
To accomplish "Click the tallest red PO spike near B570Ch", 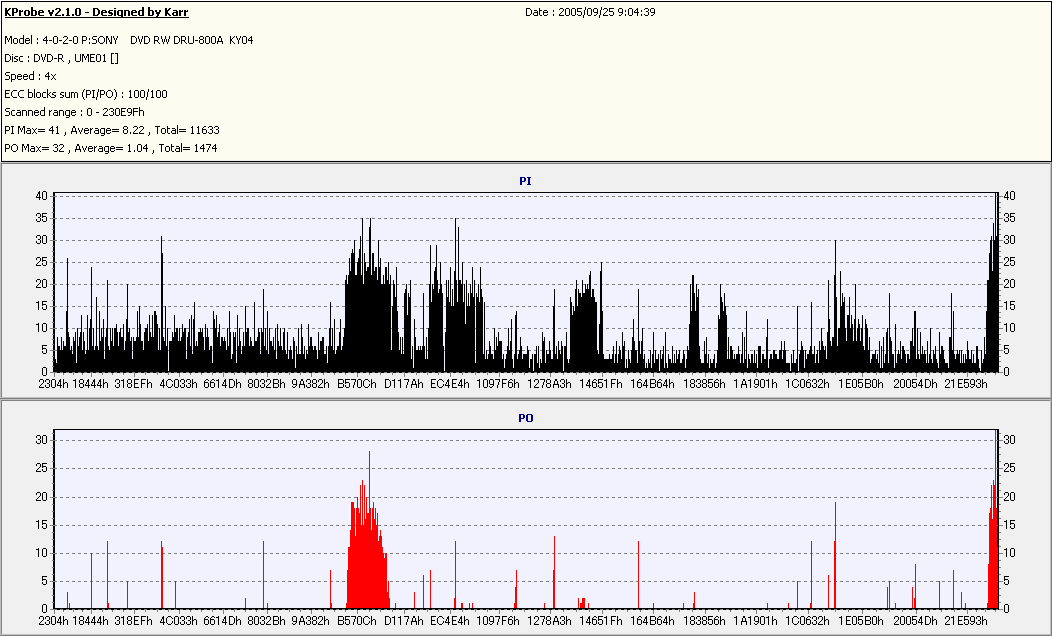I will click(x=369, y=530).
